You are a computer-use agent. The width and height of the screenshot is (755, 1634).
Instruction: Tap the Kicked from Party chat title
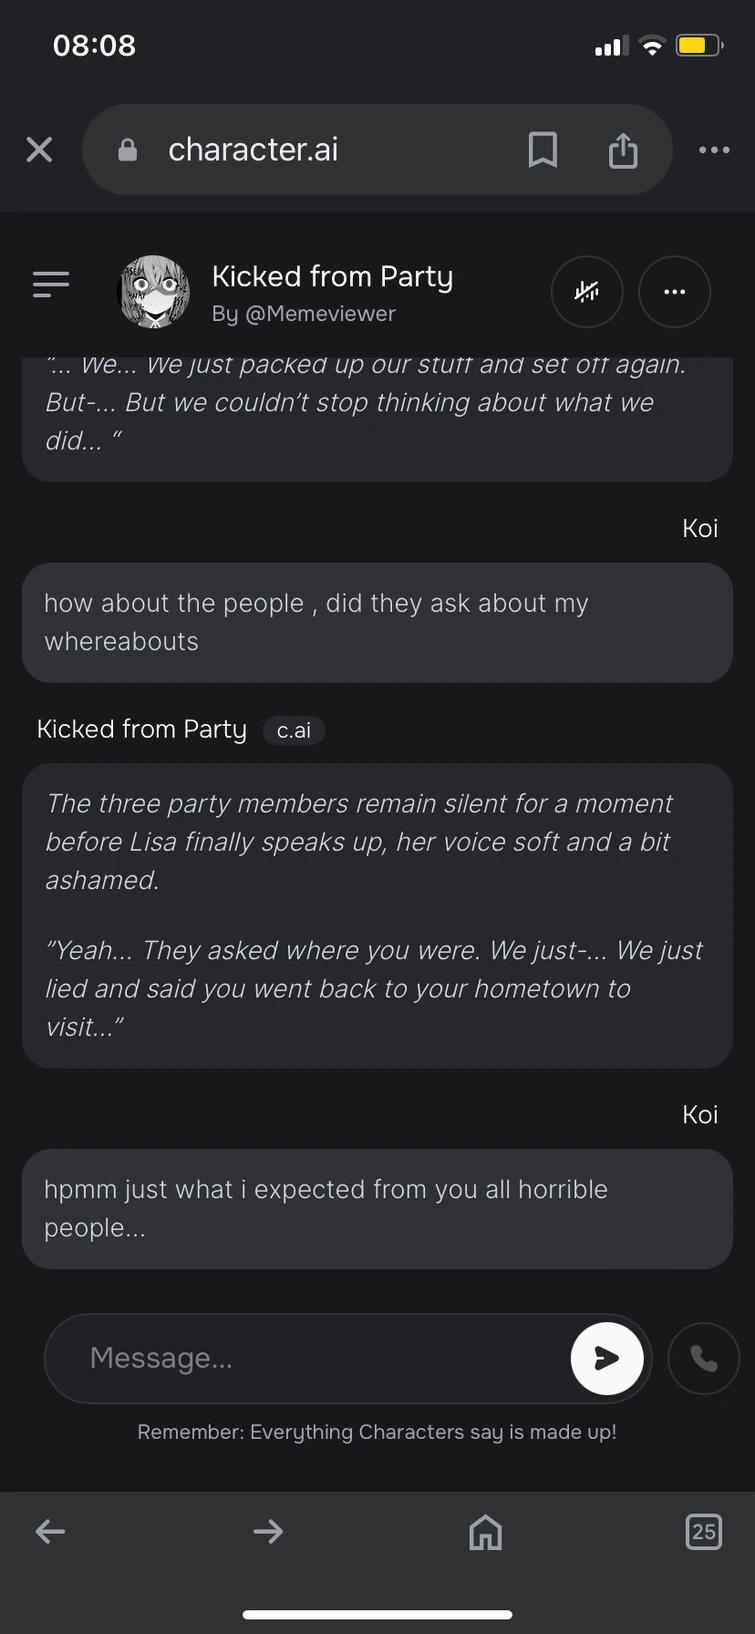tap(332, 276)
